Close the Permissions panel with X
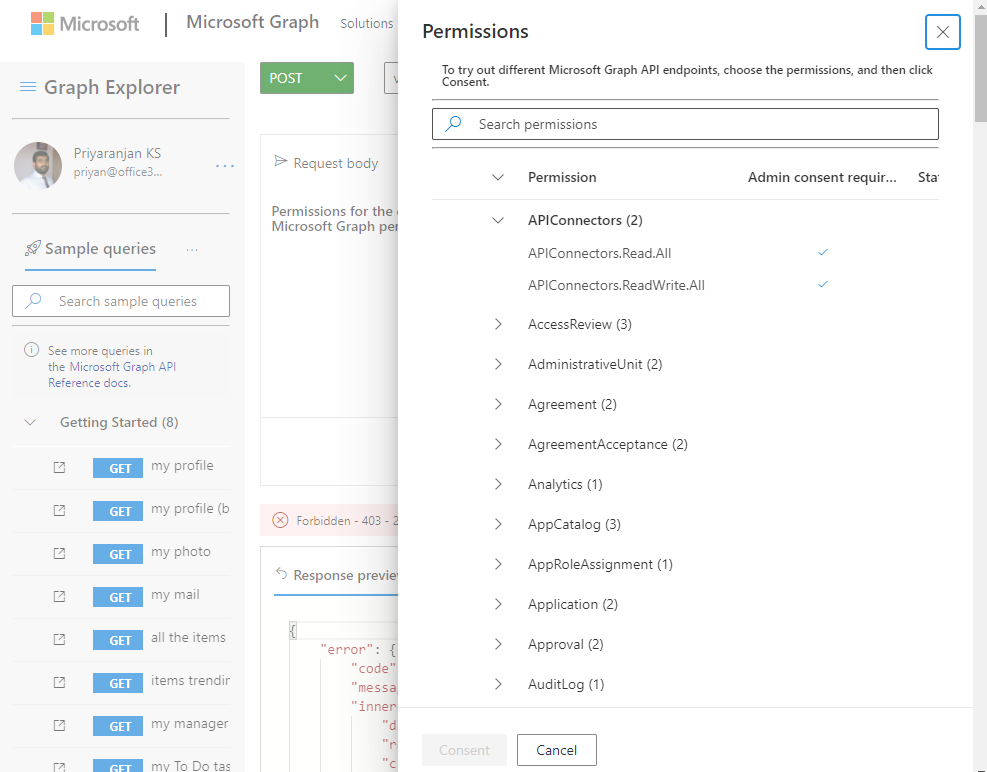The height and width of the screenshot is (772, 987). coord(942,32)
